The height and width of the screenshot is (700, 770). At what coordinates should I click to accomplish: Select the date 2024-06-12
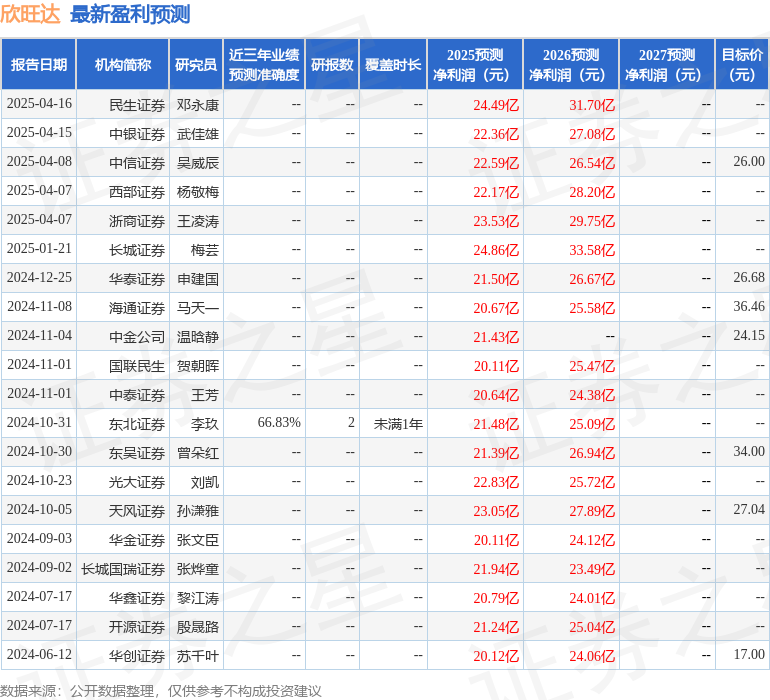[39, 654]
